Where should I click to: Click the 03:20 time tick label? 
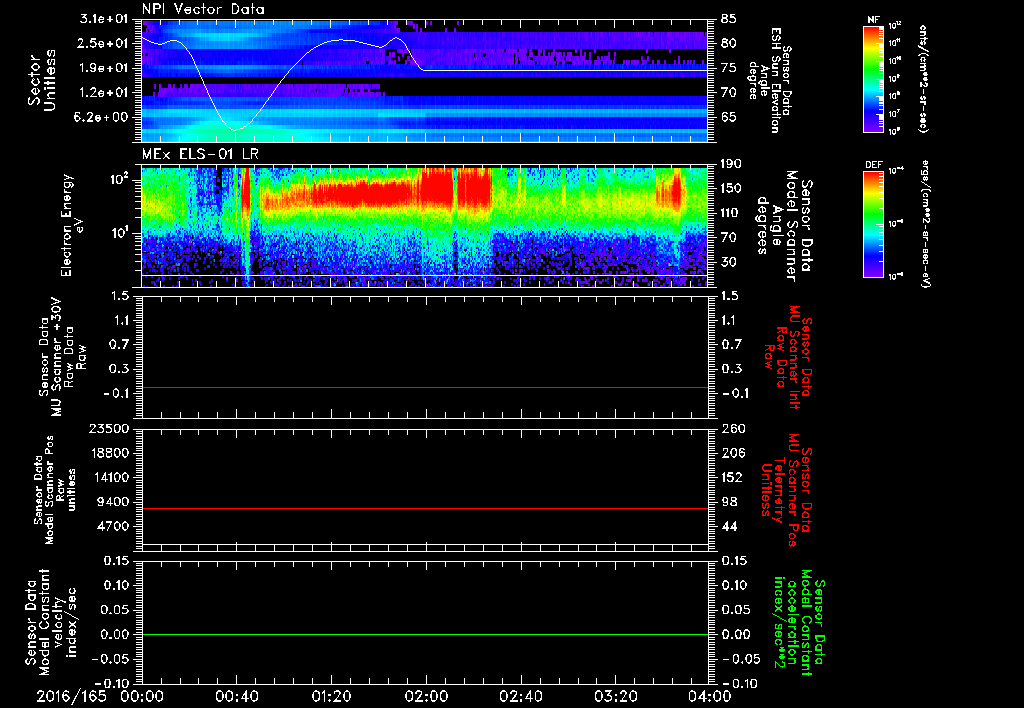pyautogui.click(x=615, y=697)
